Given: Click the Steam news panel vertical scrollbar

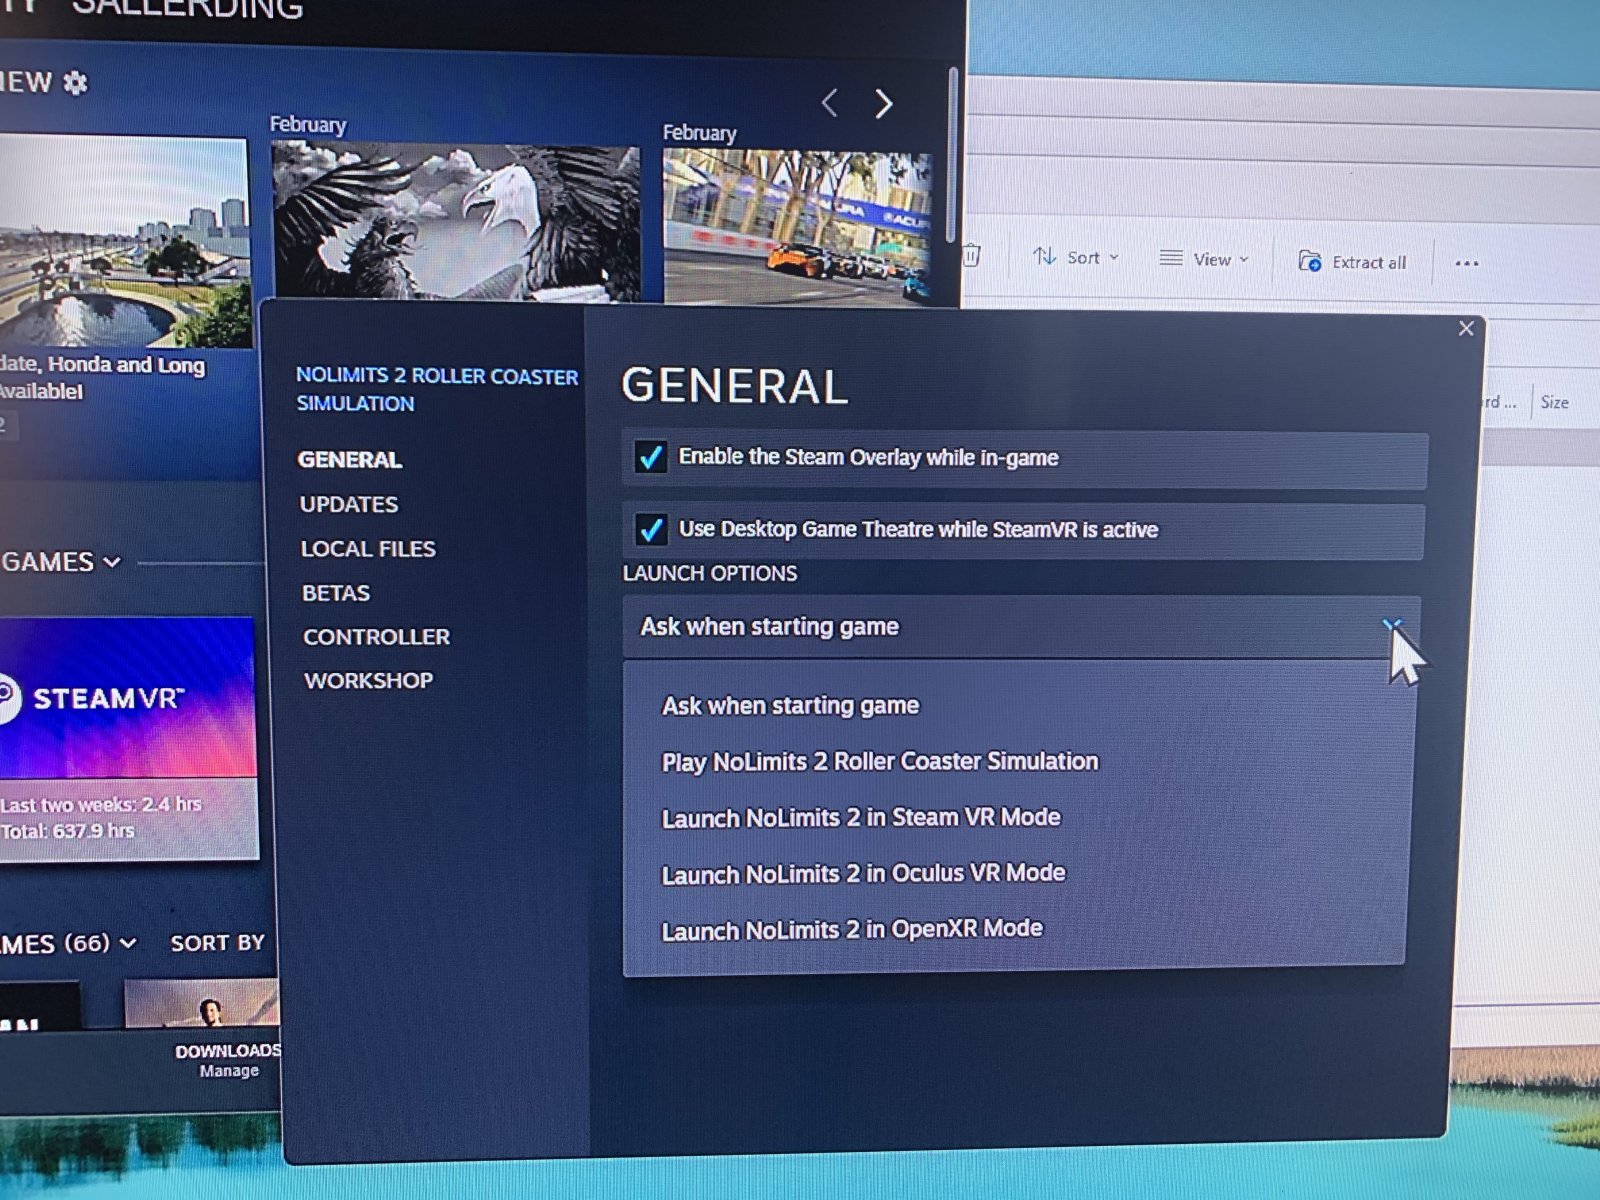Looking at the screenshot, I should [x=952, y=155].
